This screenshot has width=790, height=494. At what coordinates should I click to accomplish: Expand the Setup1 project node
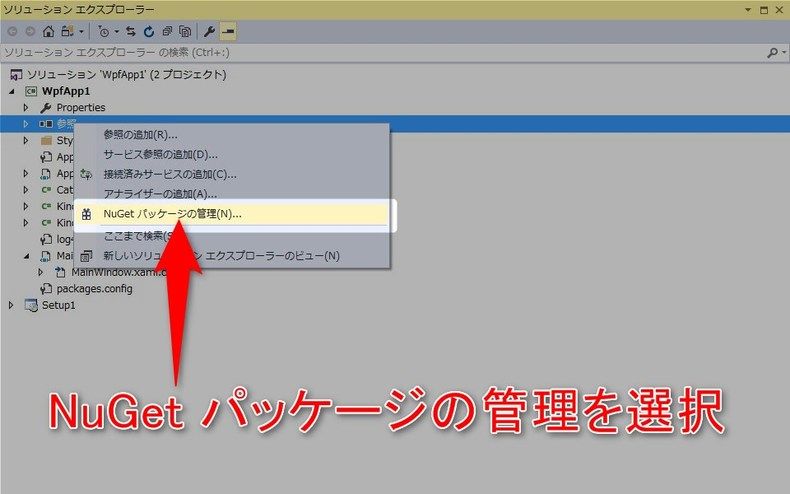click(x=11, y=305)
